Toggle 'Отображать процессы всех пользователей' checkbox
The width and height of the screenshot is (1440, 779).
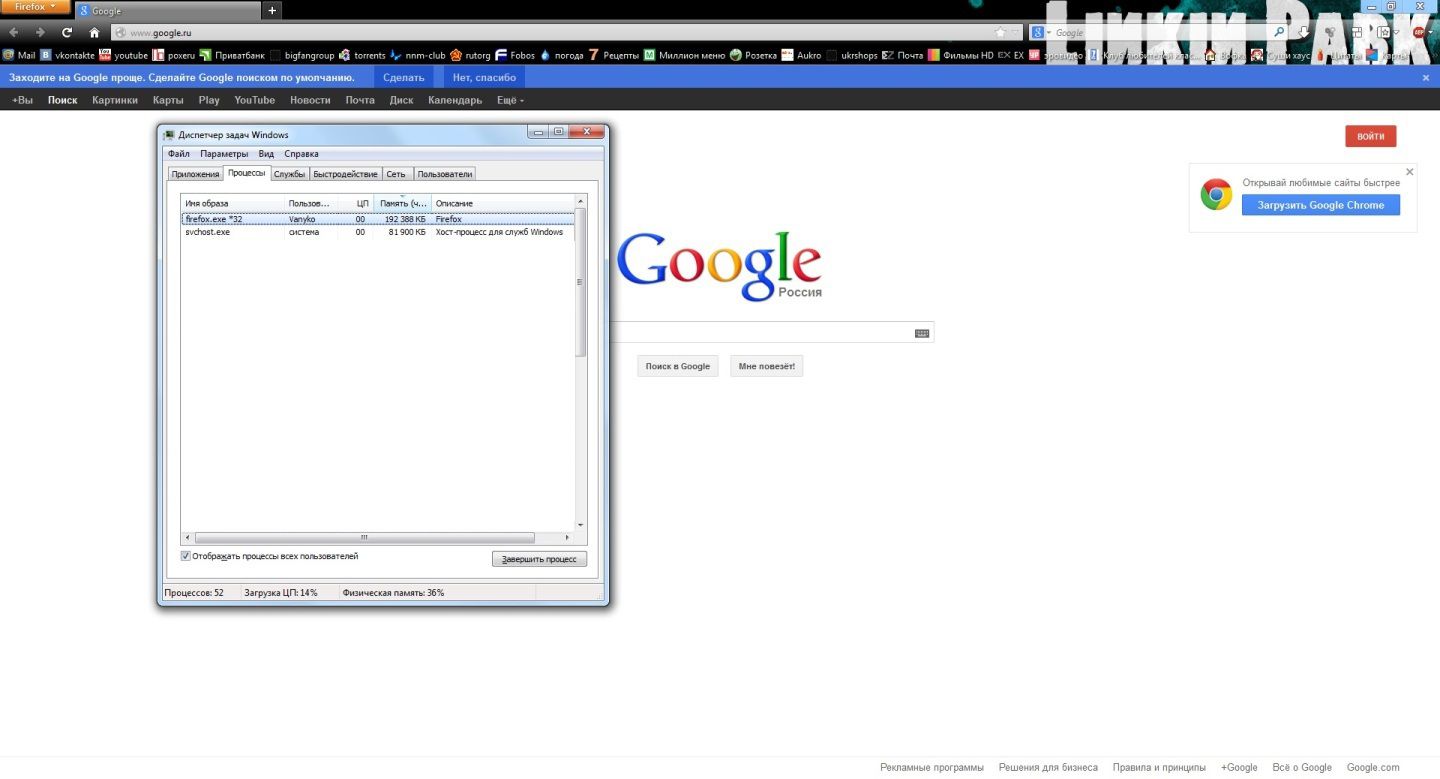(x=185, y=556)
